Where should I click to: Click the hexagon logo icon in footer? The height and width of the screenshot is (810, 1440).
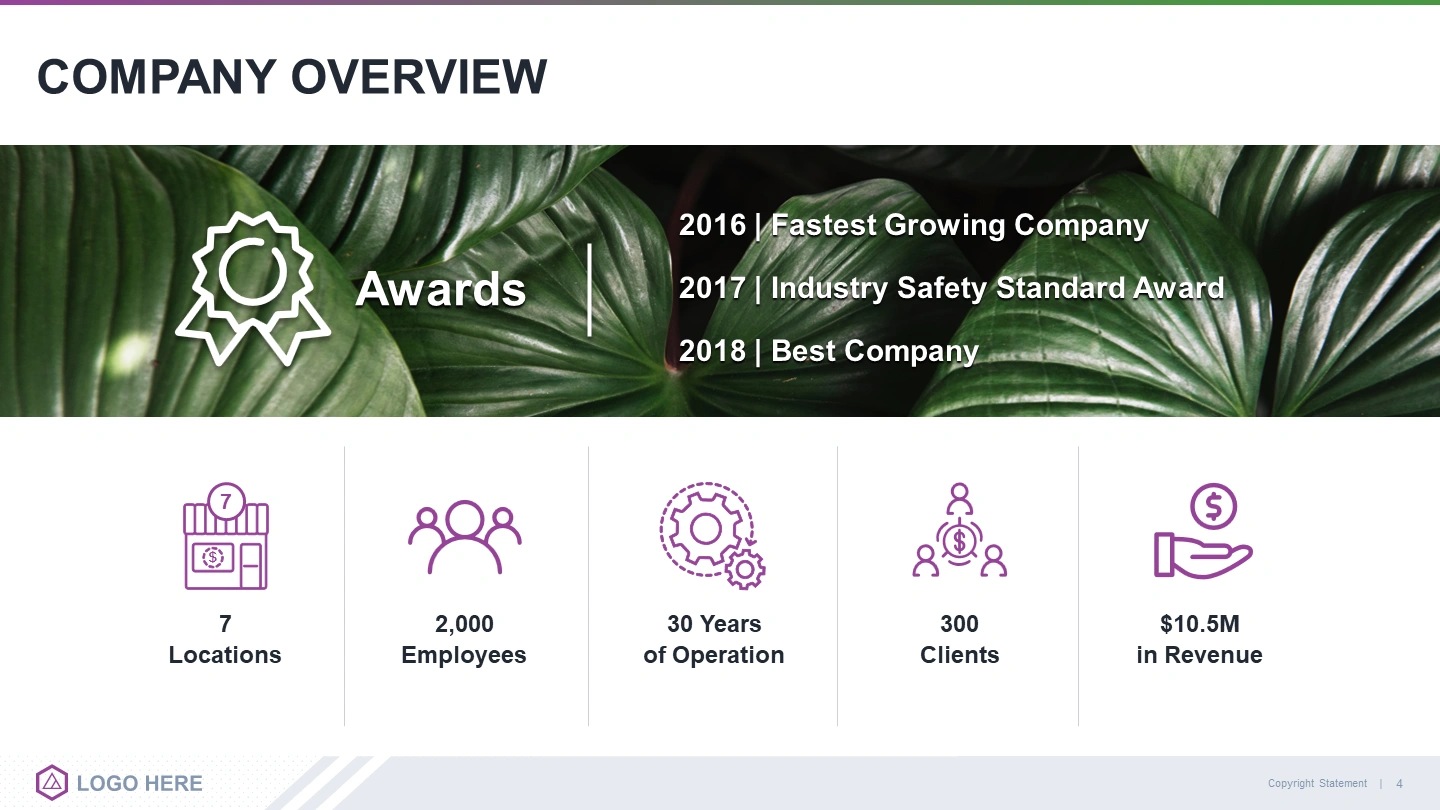coord(52,783)
